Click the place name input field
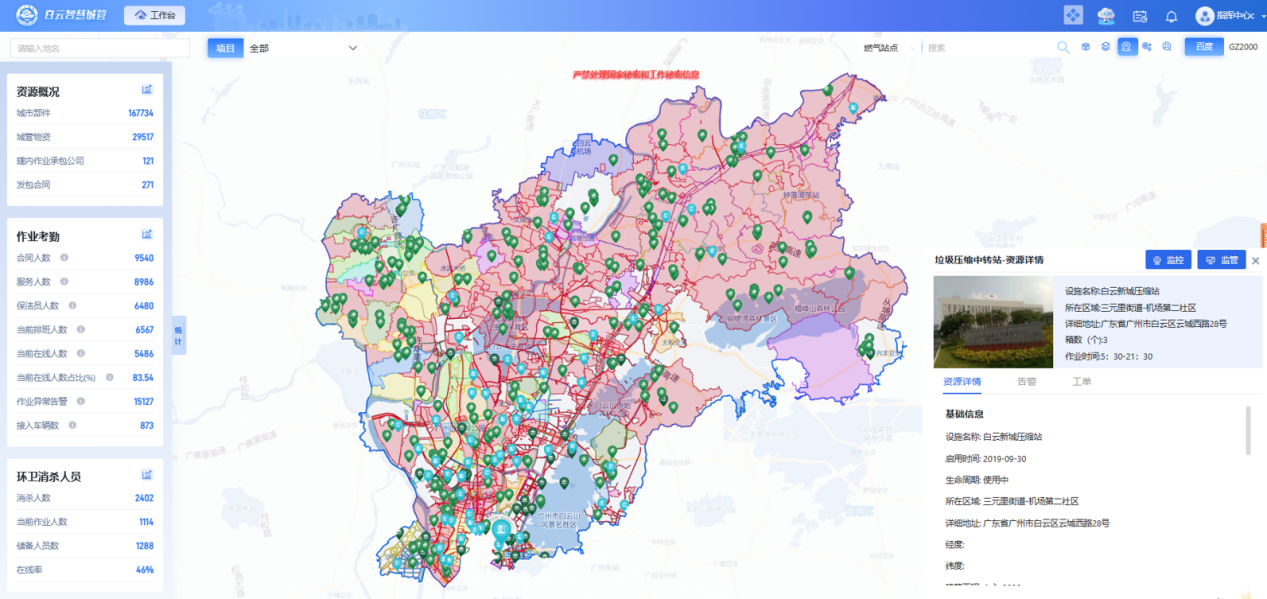This screenshot has height=599, width=1267. point(100,48)
